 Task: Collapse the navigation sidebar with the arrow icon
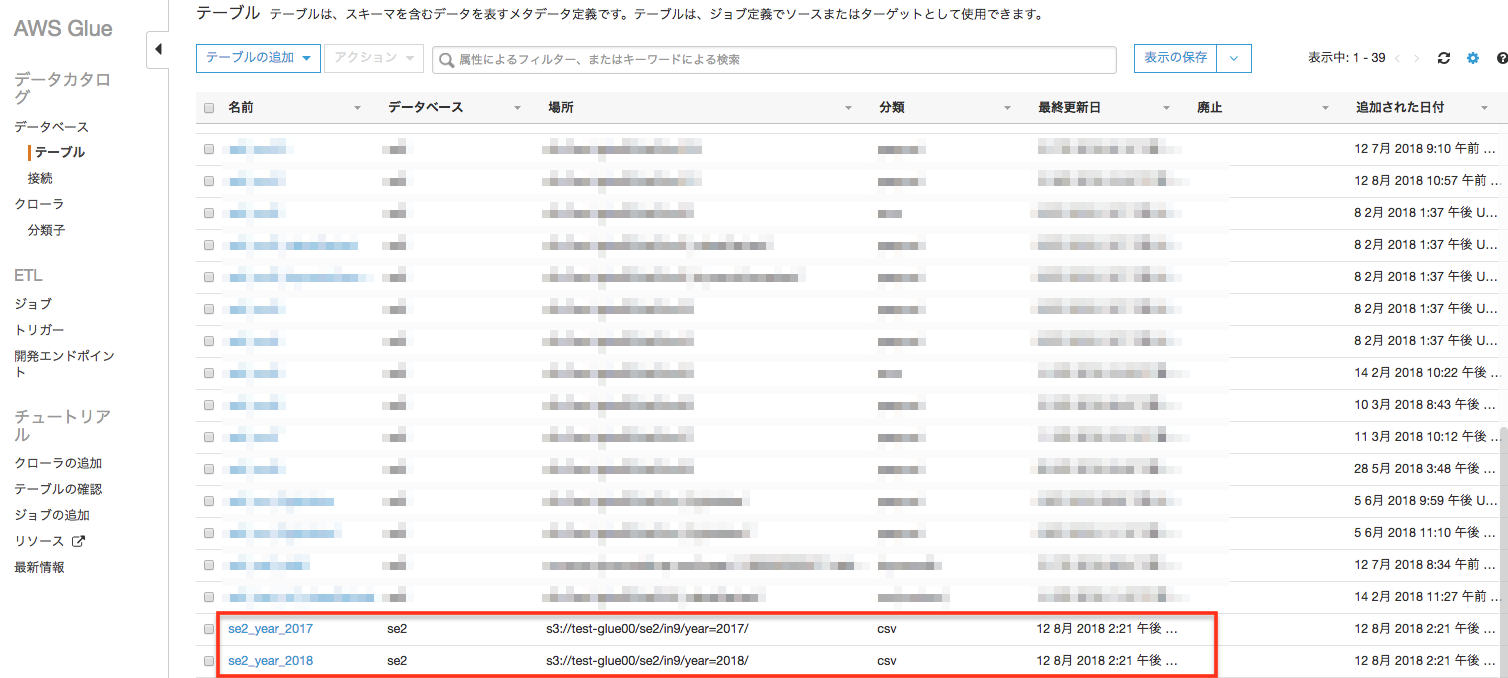[x=157, y=48]
